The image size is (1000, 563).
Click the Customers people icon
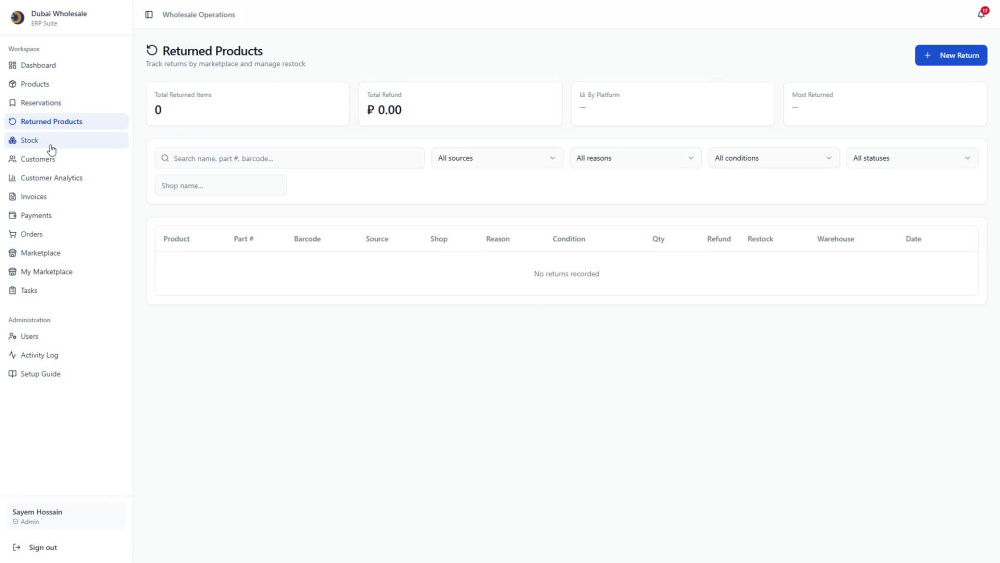(12, 159)
